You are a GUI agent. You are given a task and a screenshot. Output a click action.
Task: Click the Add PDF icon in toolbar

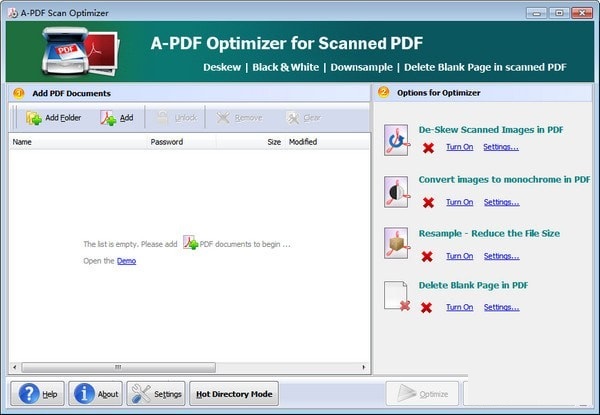pyautogui.click(x=108, y=118)
